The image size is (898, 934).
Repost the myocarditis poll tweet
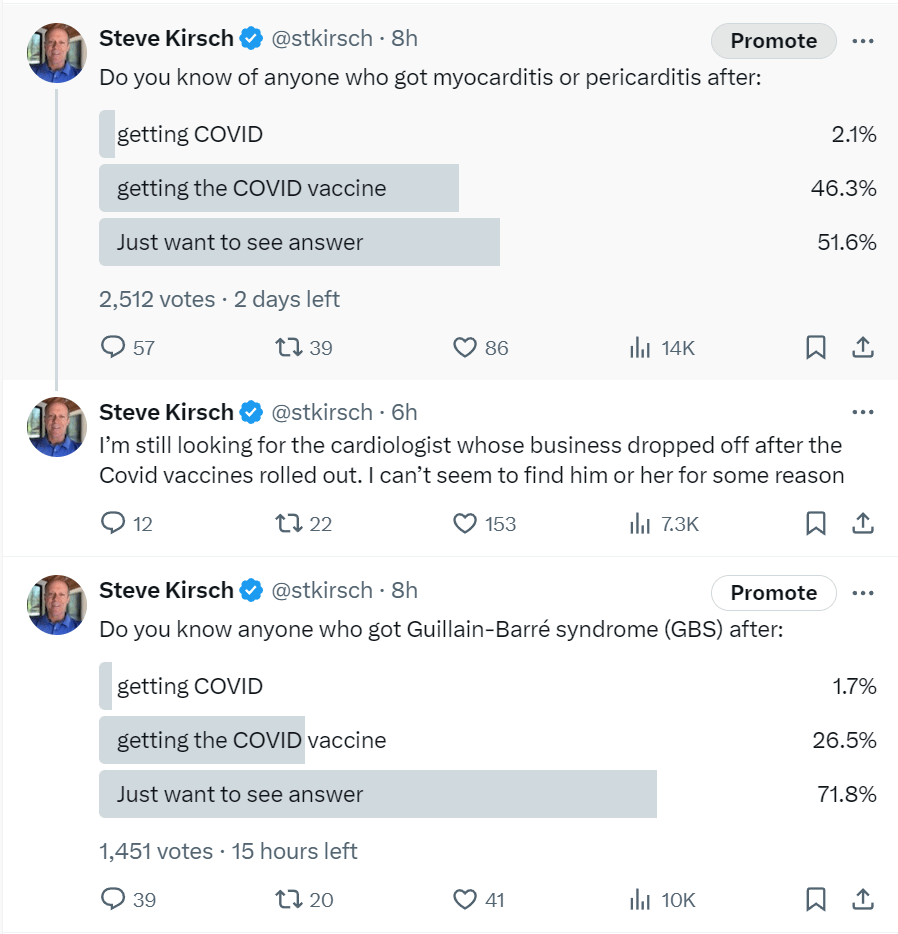pyautogui.click(x=289, y=347)
